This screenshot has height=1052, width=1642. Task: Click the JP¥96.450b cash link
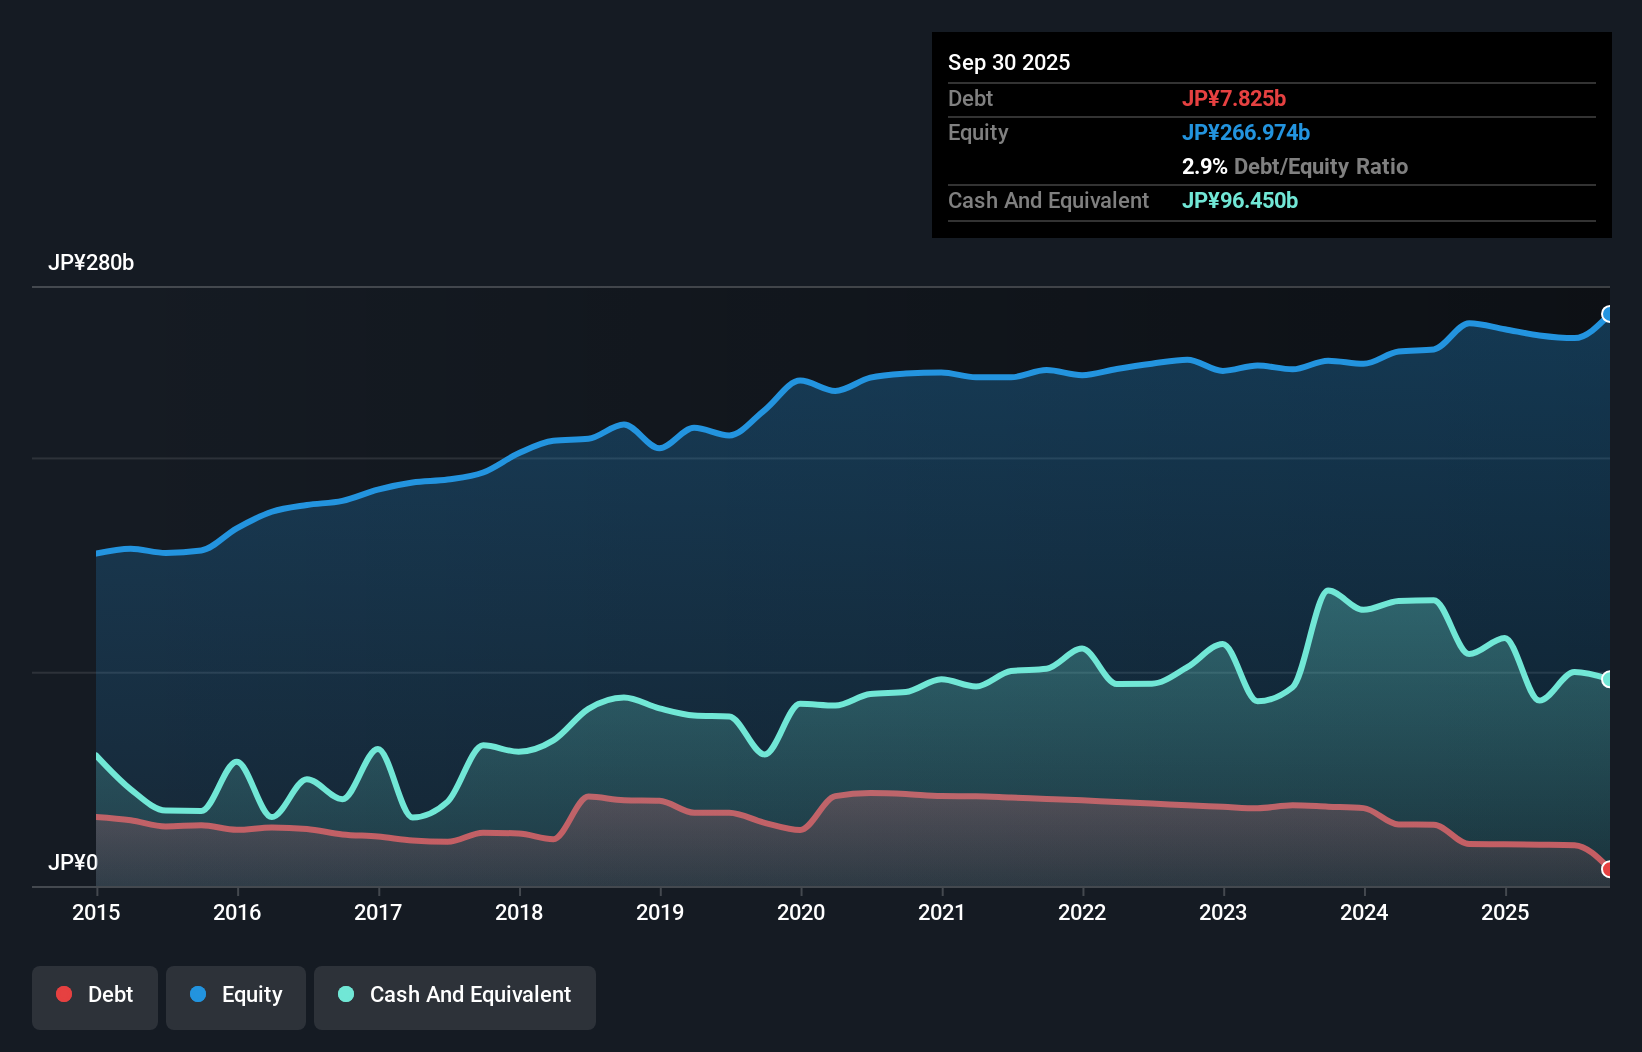(1240, 200)
